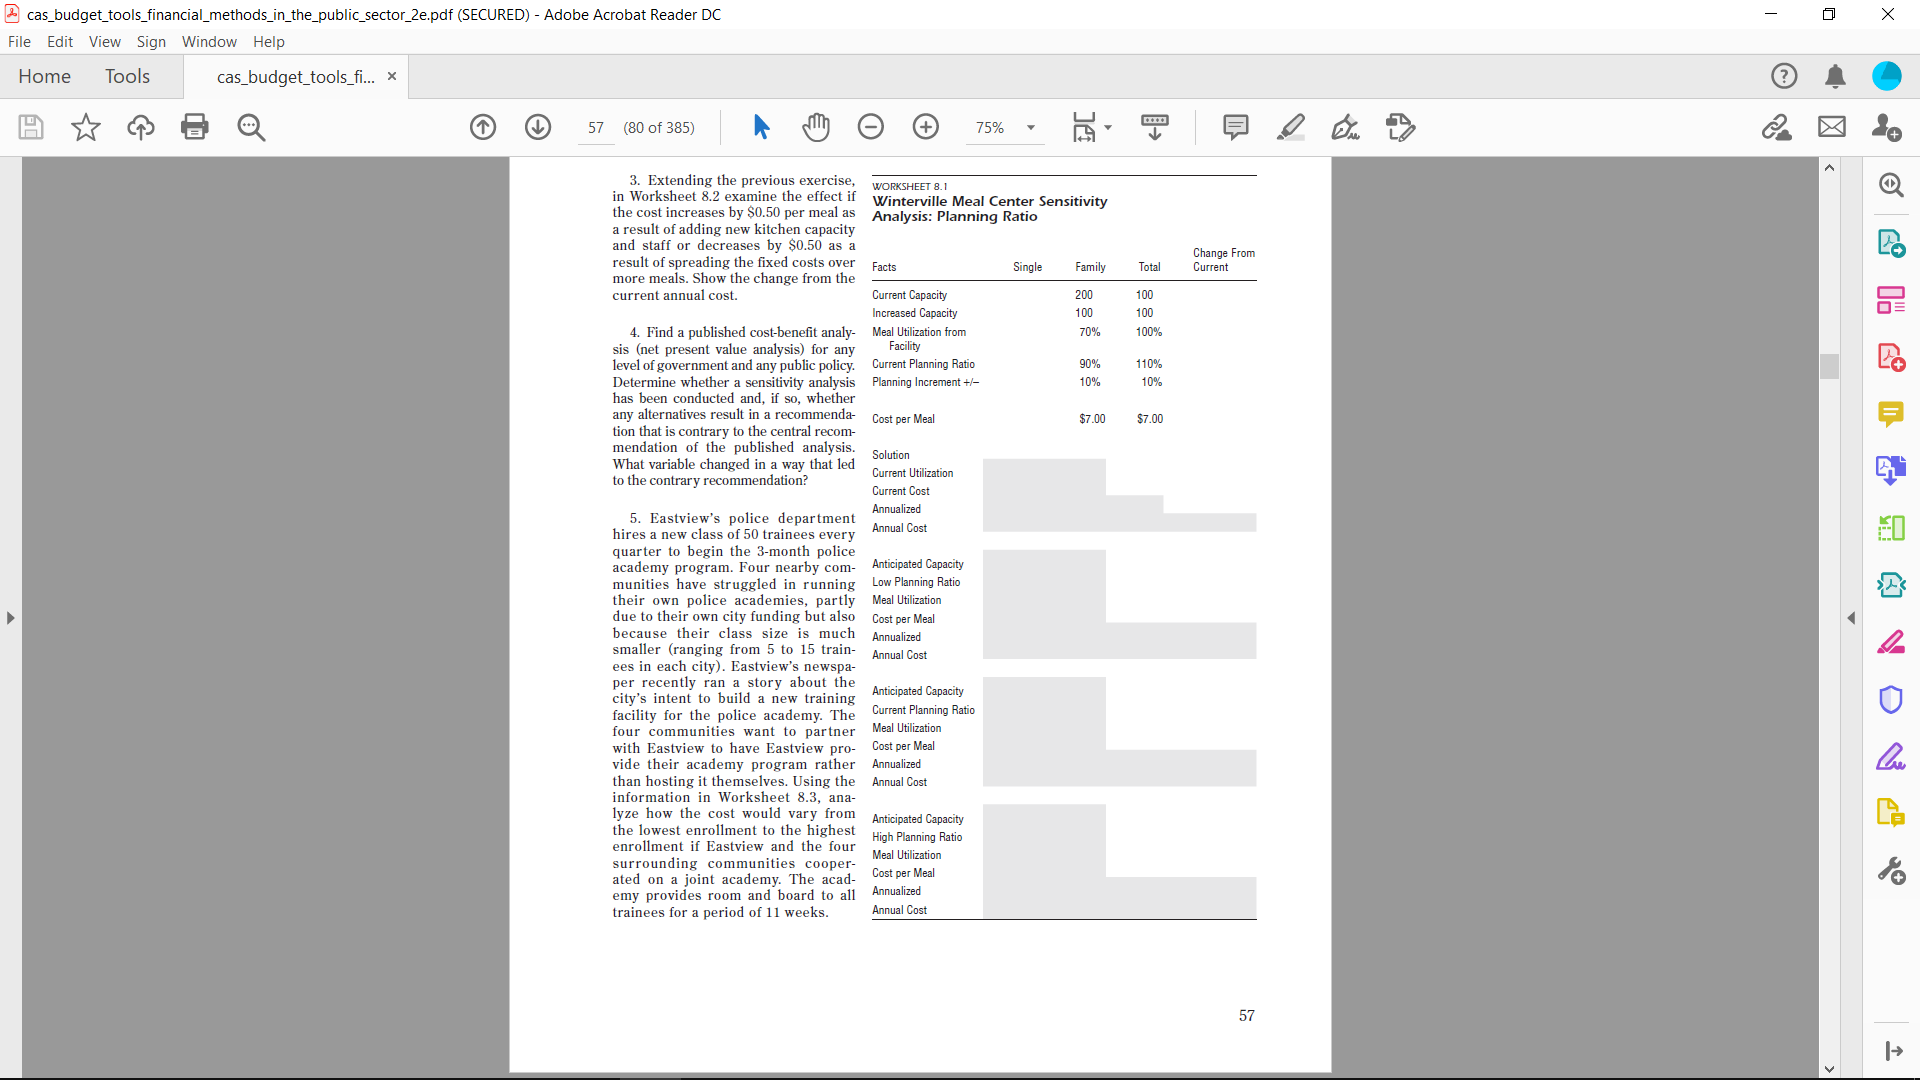The height and width of the screenshot is (1080, 1920).
Task: Open the Sign document pen tool
Action: click(1345, 127)
